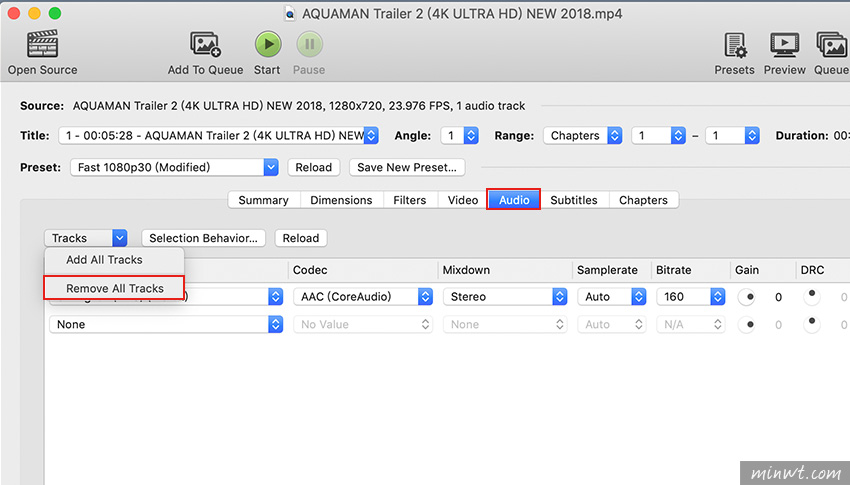Viewport: 850px width, 485px height.
Task: Click the first track's DRC dial
Action: [x=812, y=297]
